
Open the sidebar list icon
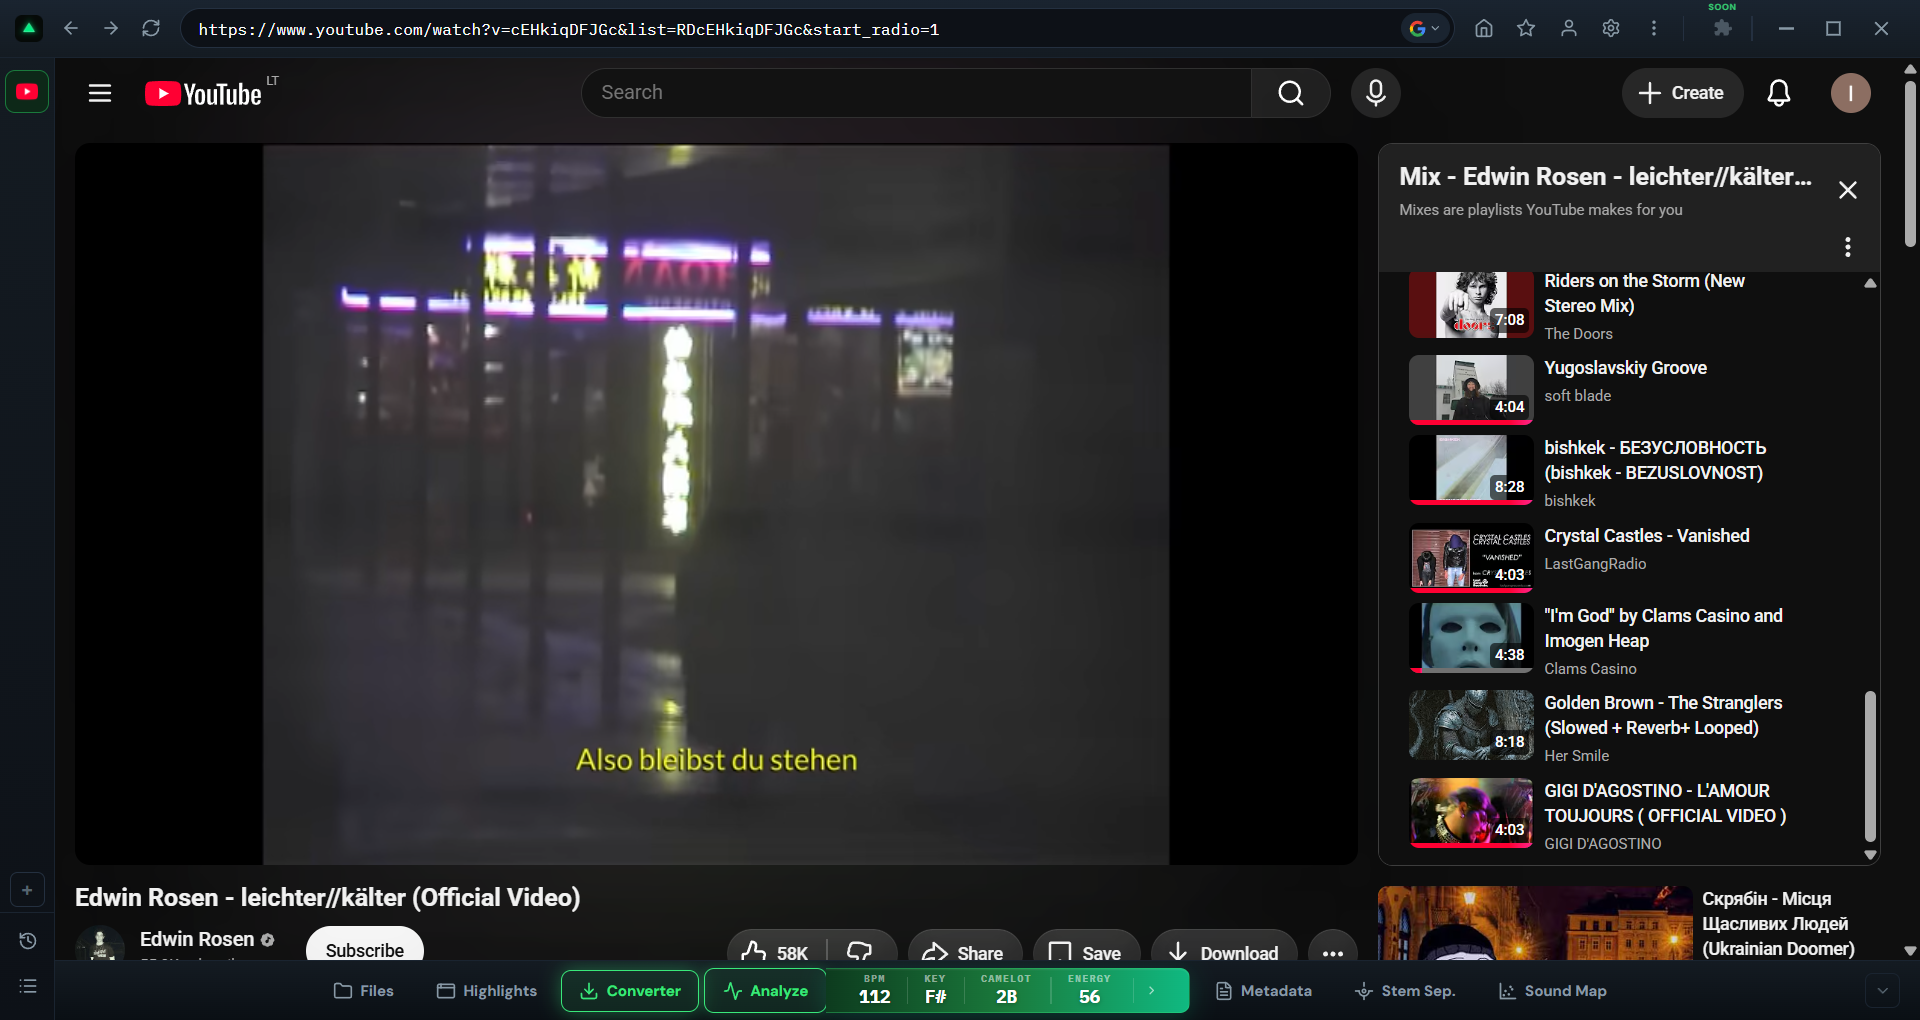click(x=28, y=987)
